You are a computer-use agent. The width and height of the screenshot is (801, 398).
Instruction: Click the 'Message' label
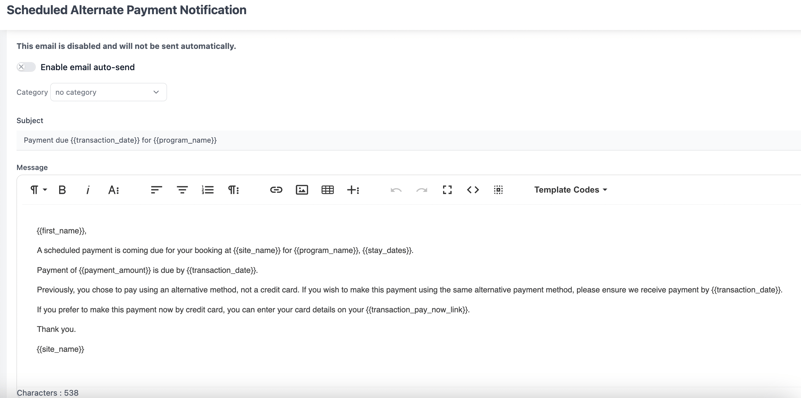pyautogui.click(x=32, y=168)
